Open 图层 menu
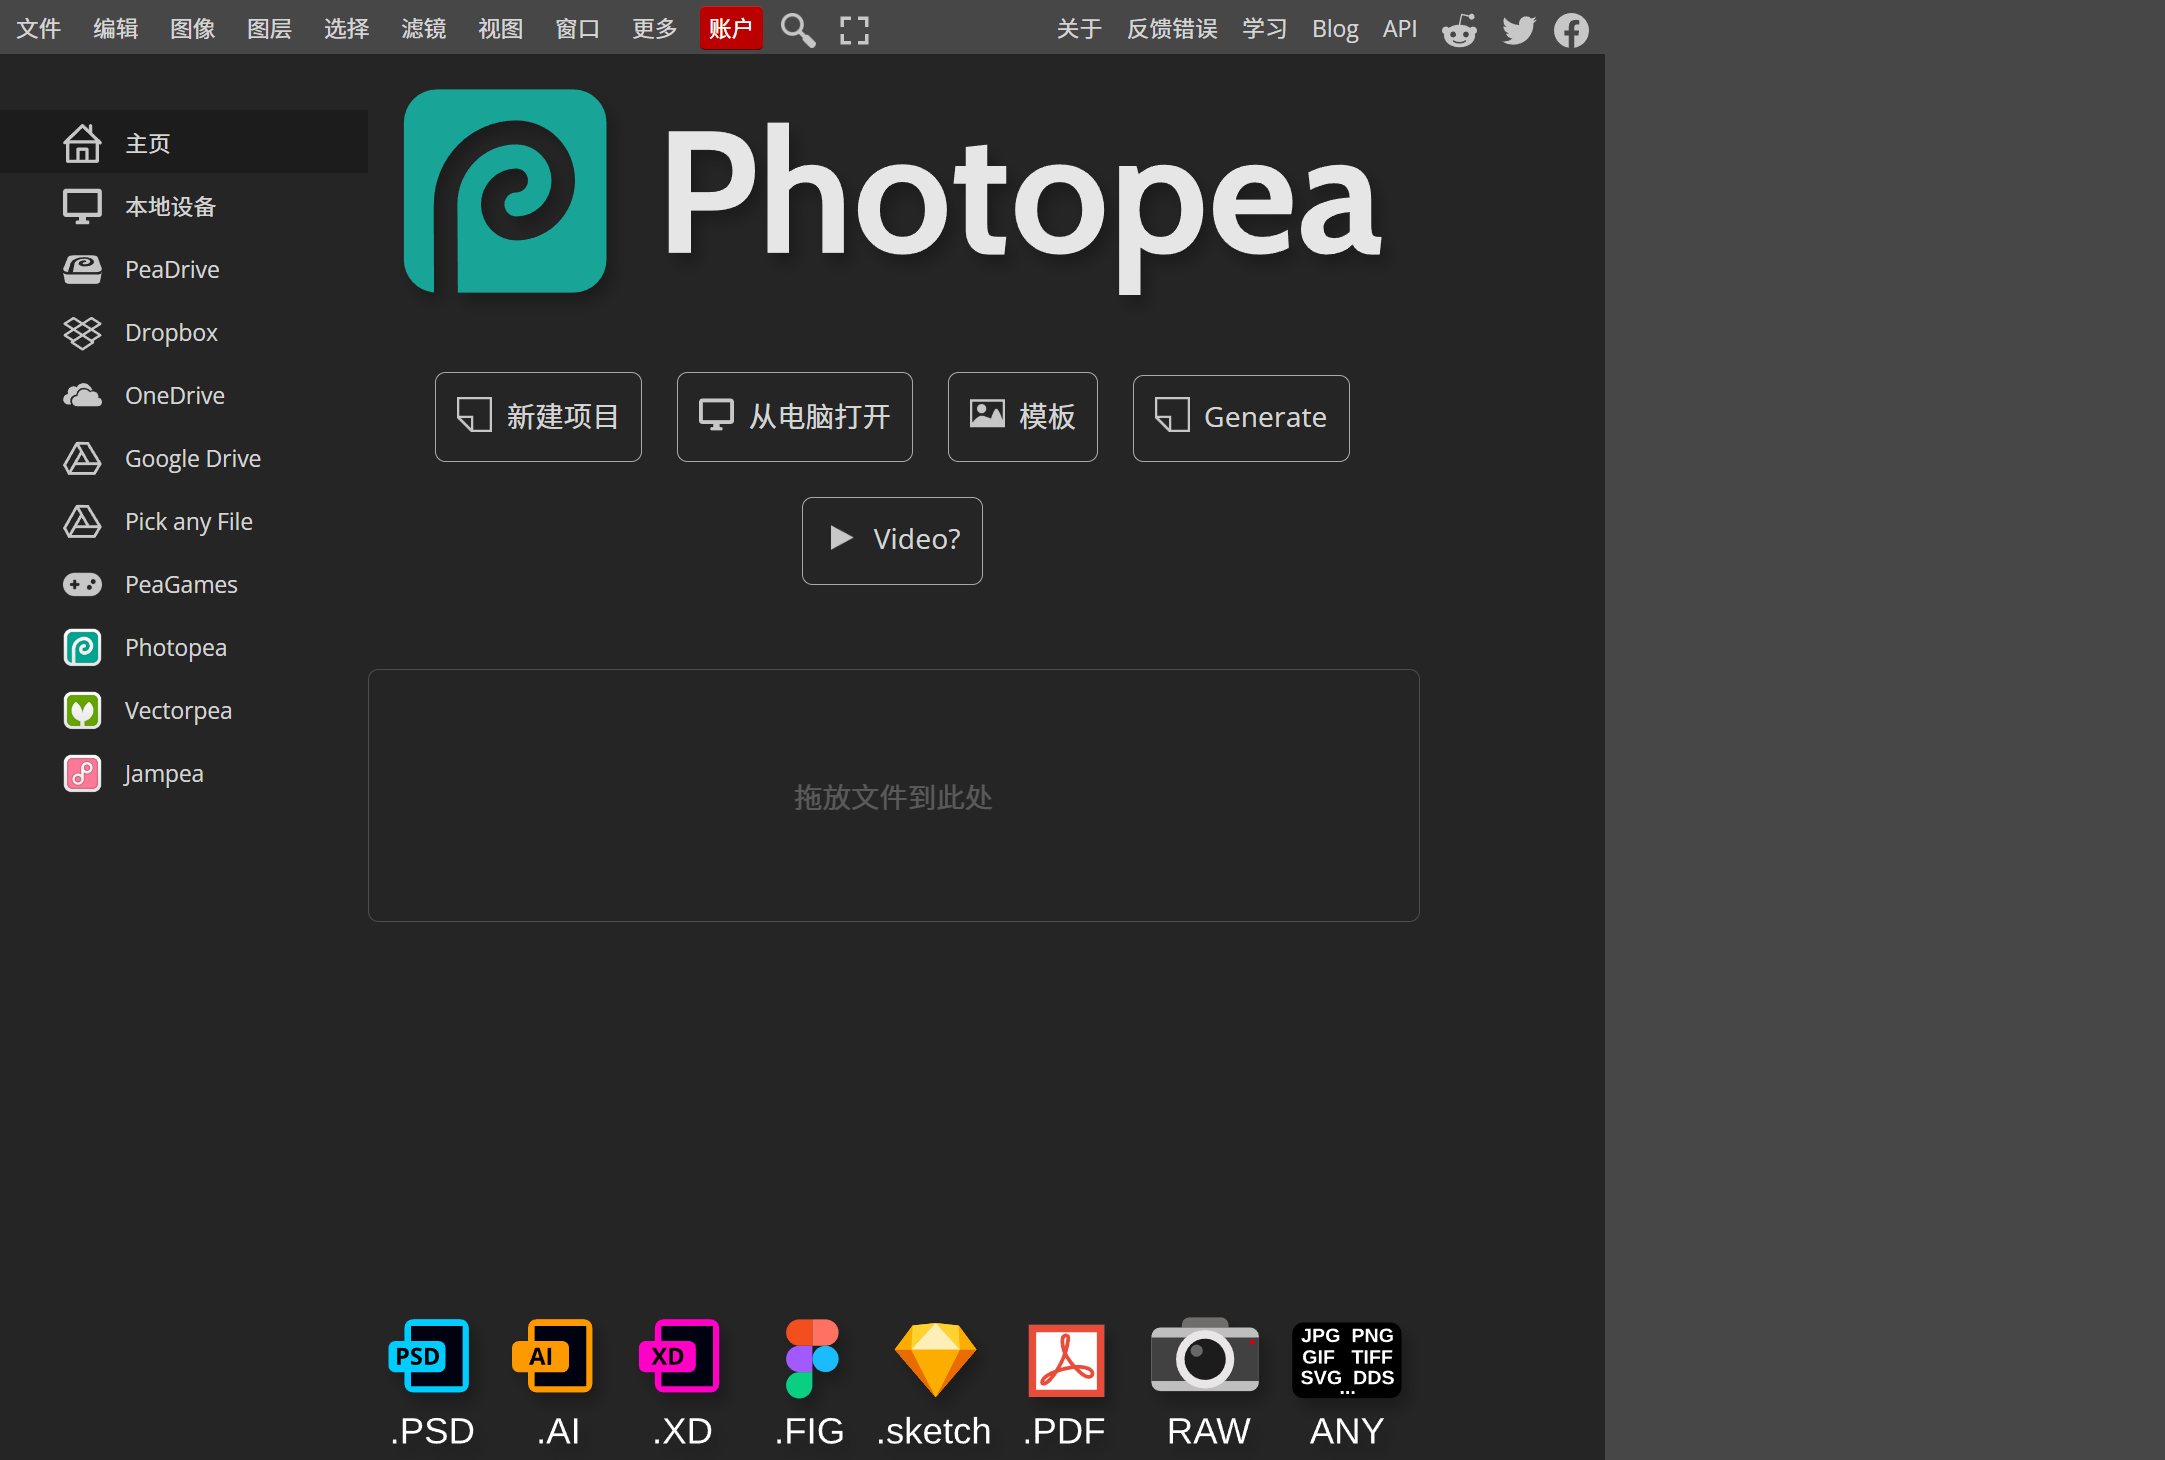Image resolution: width=2165 pixels, height=1460 pixels. (x=270, y=28)
